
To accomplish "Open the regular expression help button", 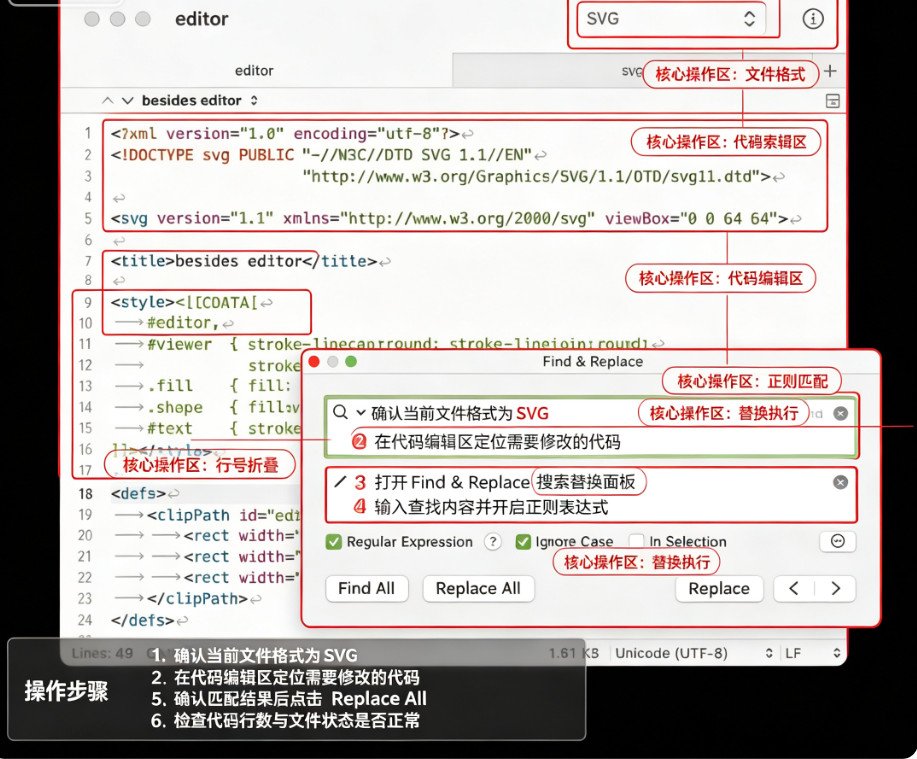I will point(493,541).
